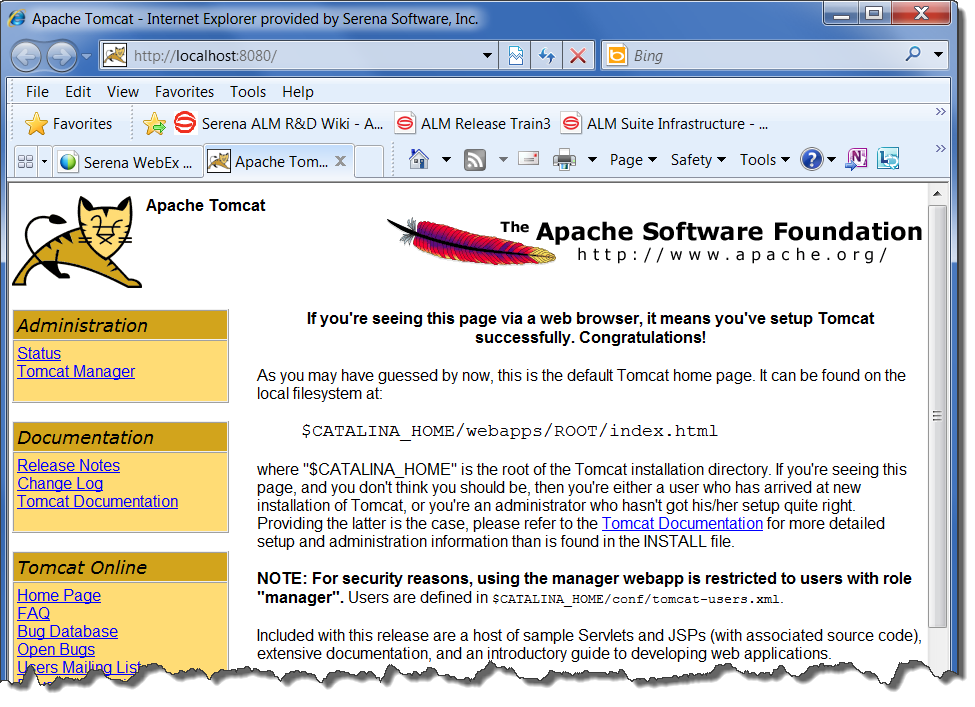Open the Serena ALM R&D Wiki bookmark

(x=278, y=124)
